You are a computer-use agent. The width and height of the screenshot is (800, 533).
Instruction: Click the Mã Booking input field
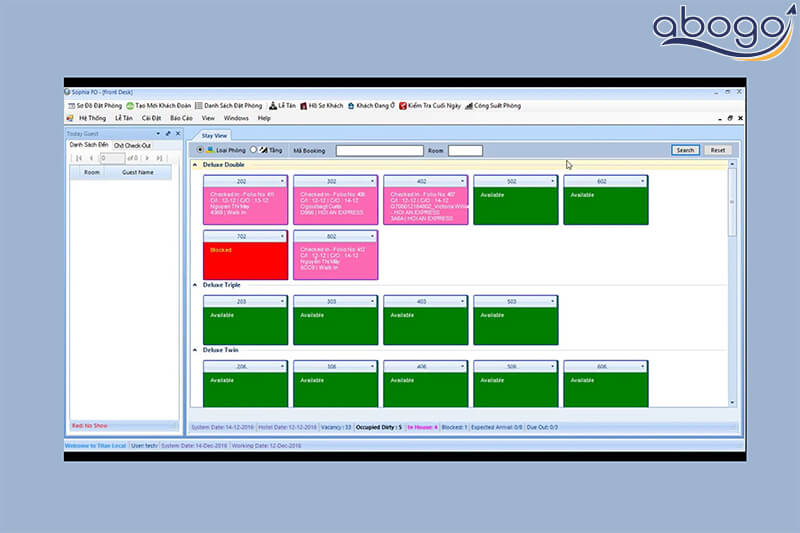(379, 150)
